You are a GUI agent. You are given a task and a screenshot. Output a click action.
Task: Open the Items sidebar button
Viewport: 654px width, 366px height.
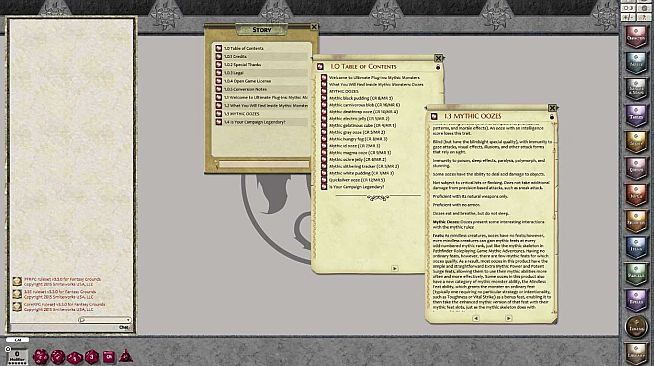point(636,247)
